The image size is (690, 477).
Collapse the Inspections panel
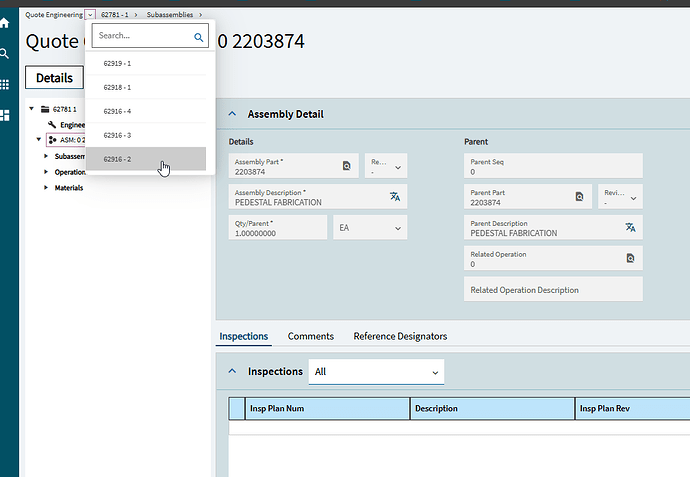point(232,371)
